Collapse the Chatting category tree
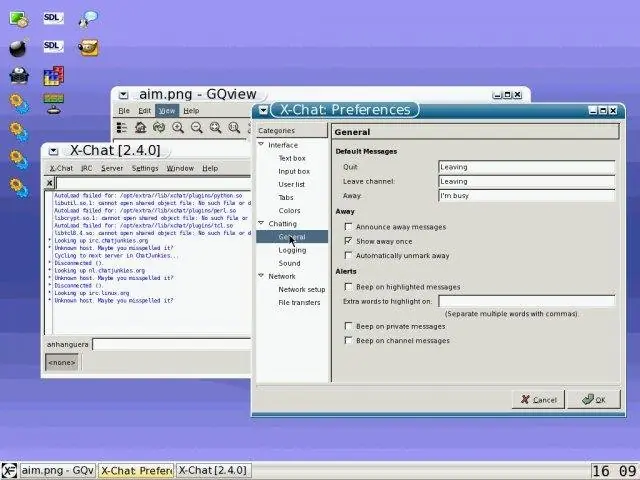Image resolution: width=640 pixels, height=480 pixels. click(x=261, y=223)
